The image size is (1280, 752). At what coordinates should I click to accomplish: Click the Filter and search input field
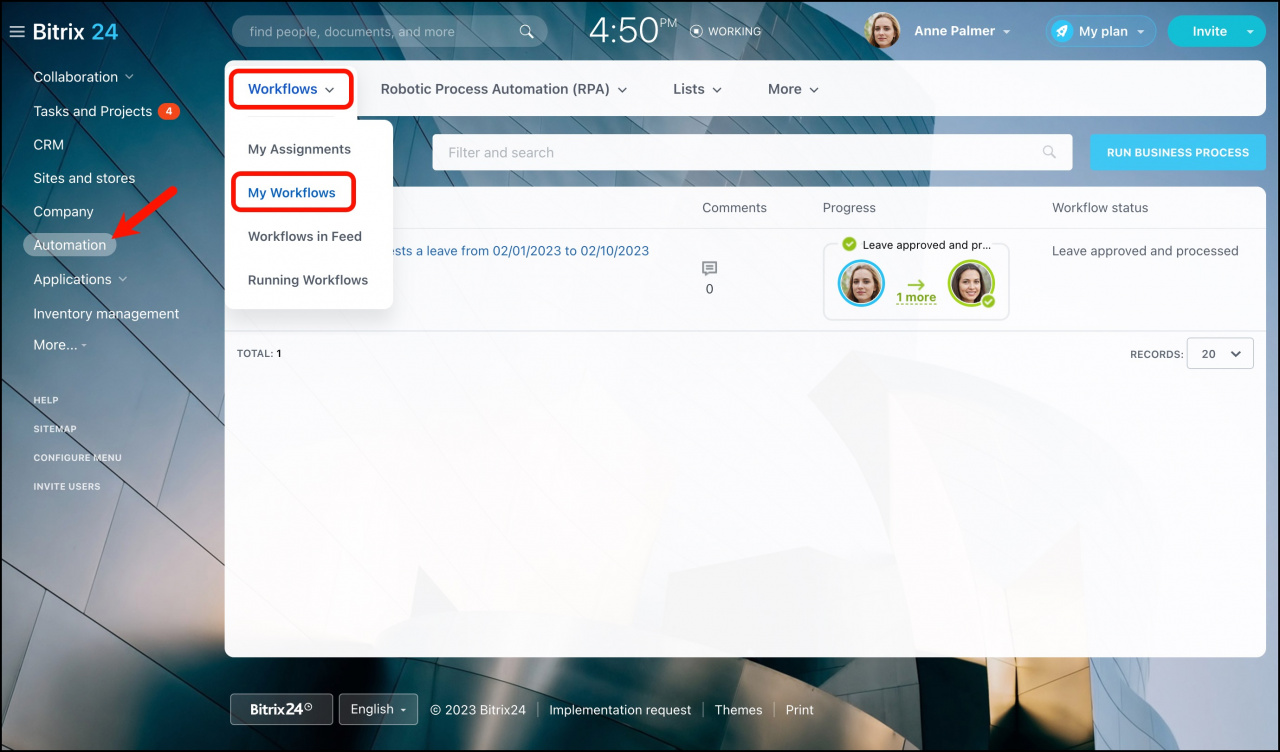752,152
